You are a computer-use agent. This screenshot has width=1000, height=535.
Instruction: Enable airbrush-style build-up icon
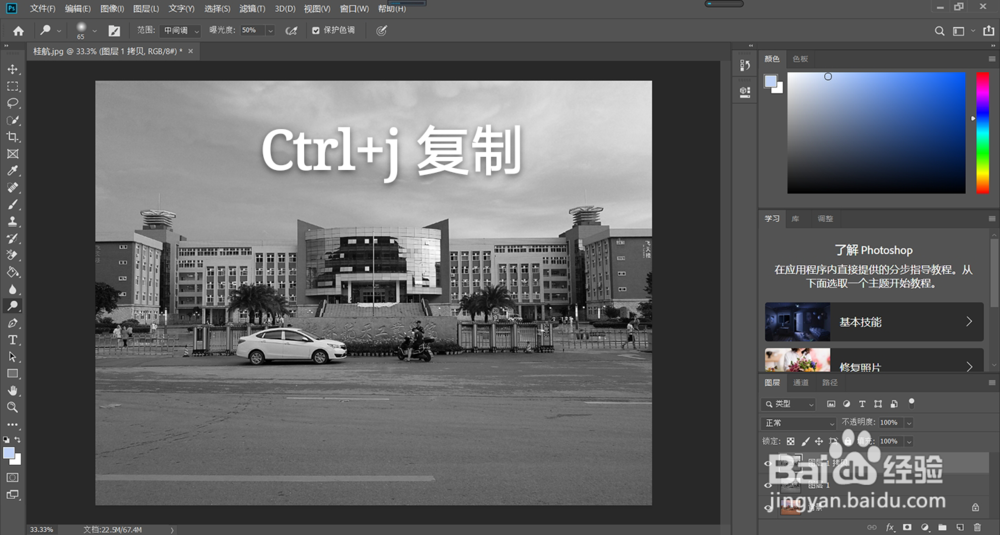coord(291,31)
